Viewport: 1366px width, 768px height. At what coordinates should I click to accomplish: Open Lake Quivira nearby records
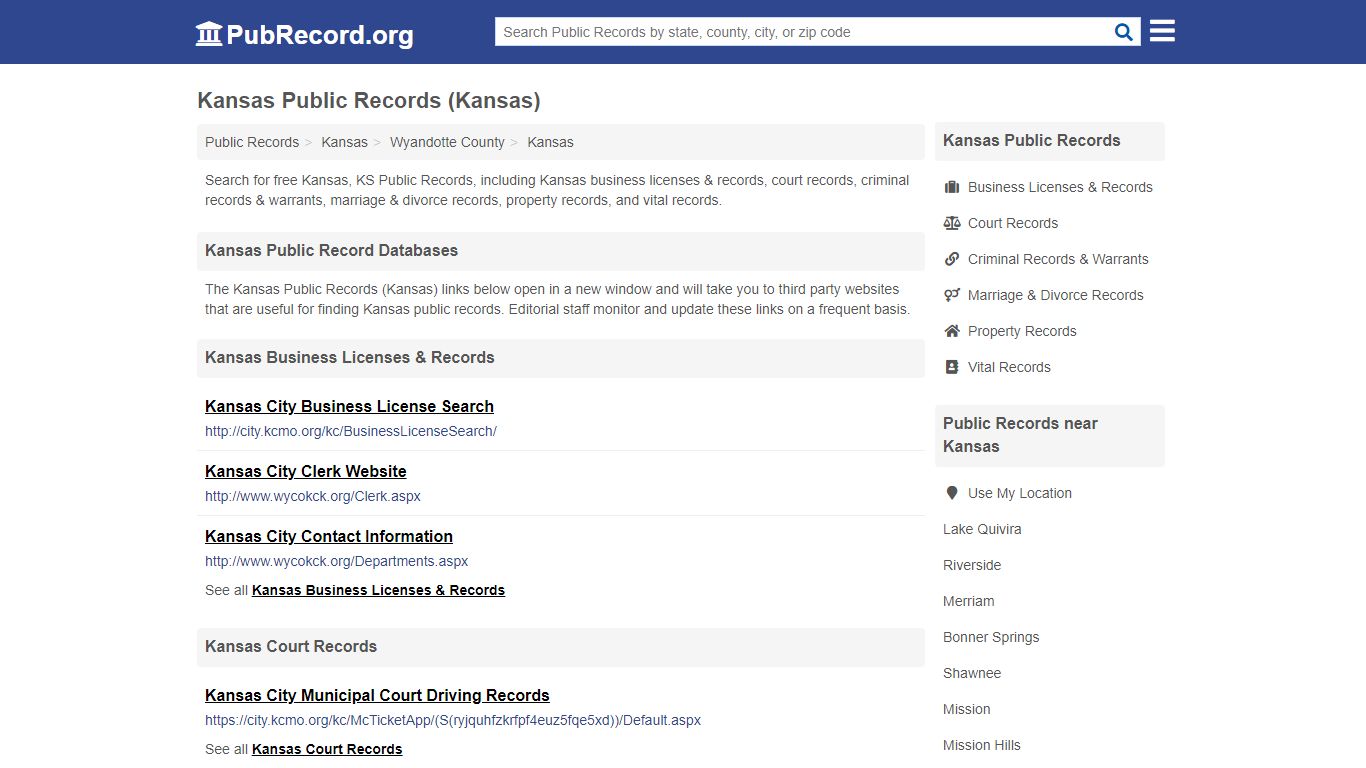[x=982, y=529]
